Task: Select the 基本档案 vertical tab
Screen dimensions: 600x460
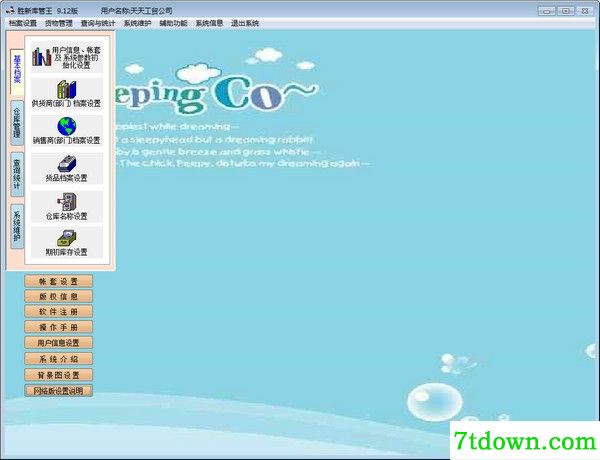Action: 17,71
